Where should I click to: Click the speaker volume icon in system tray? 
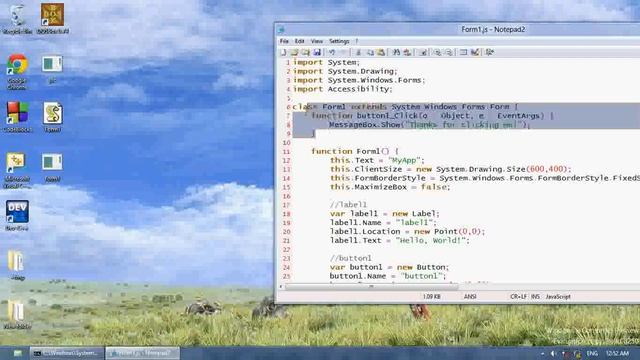click(553, 353)
